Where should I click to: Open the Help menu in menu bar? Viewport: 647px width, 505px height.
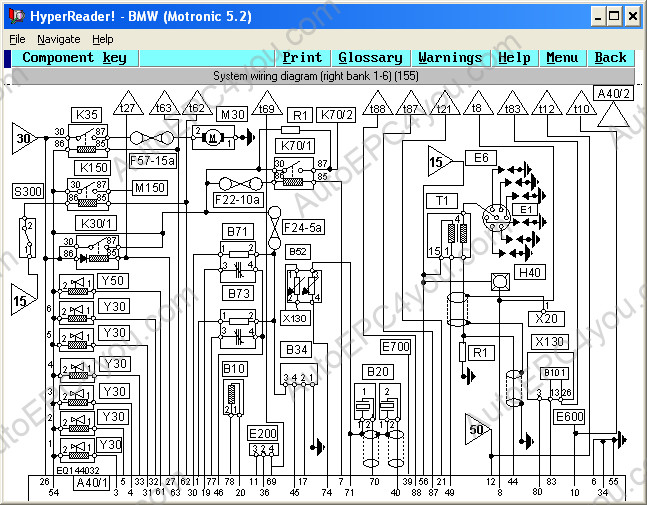coord(102,39)
